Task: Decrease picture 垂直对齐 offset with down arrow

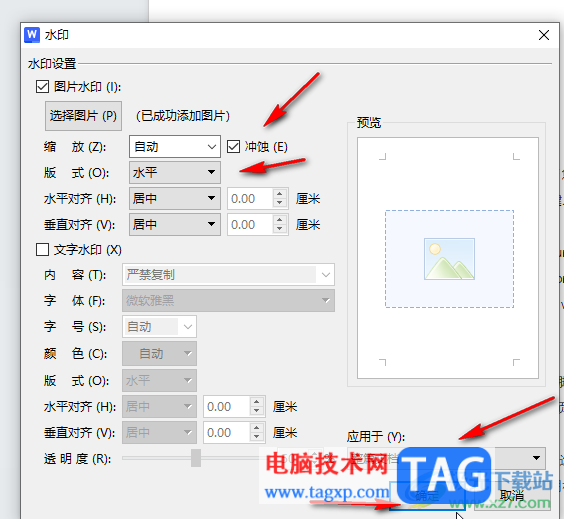Action: pos(280,229)
